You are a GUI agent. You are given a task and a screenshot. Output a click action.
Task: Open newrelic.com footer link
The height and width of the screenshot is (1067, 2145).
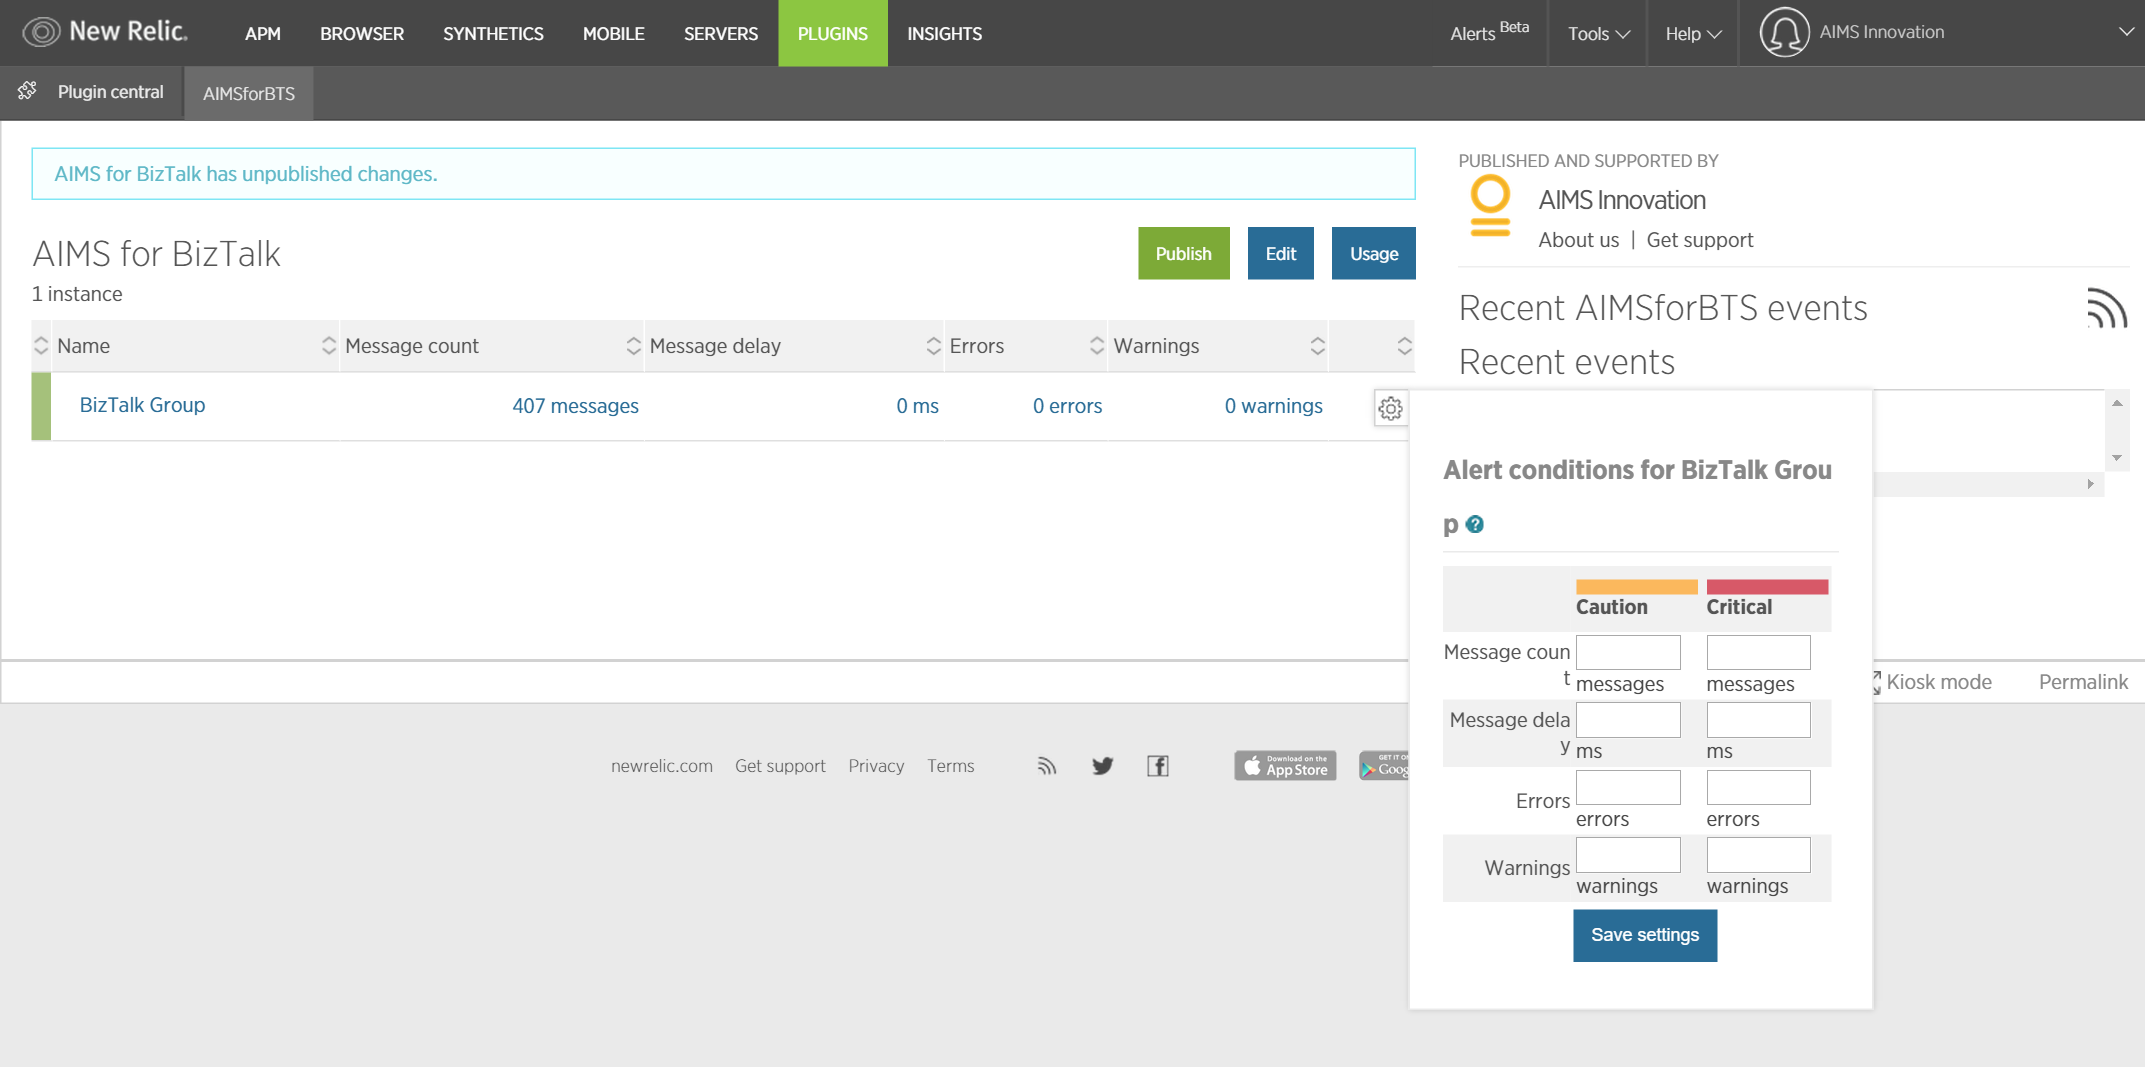(662, 766)
